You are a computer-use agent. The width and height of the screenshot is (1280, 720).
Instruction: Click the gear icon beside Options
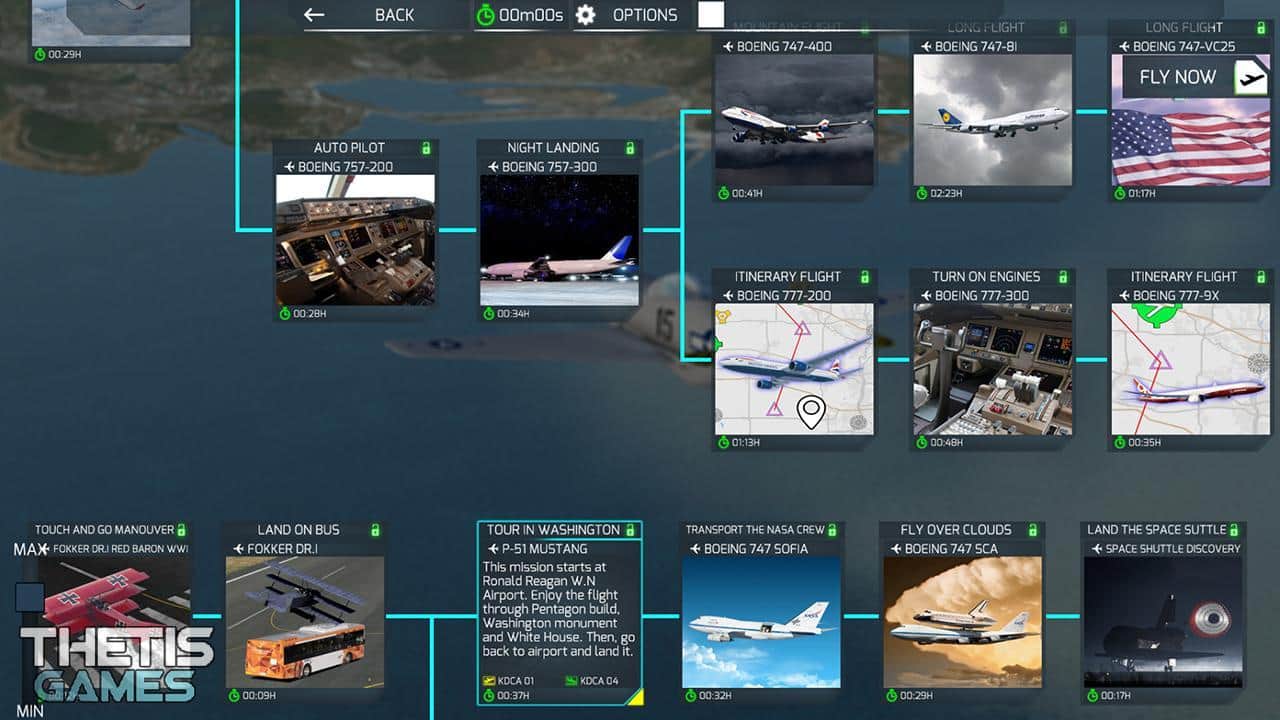586,15
